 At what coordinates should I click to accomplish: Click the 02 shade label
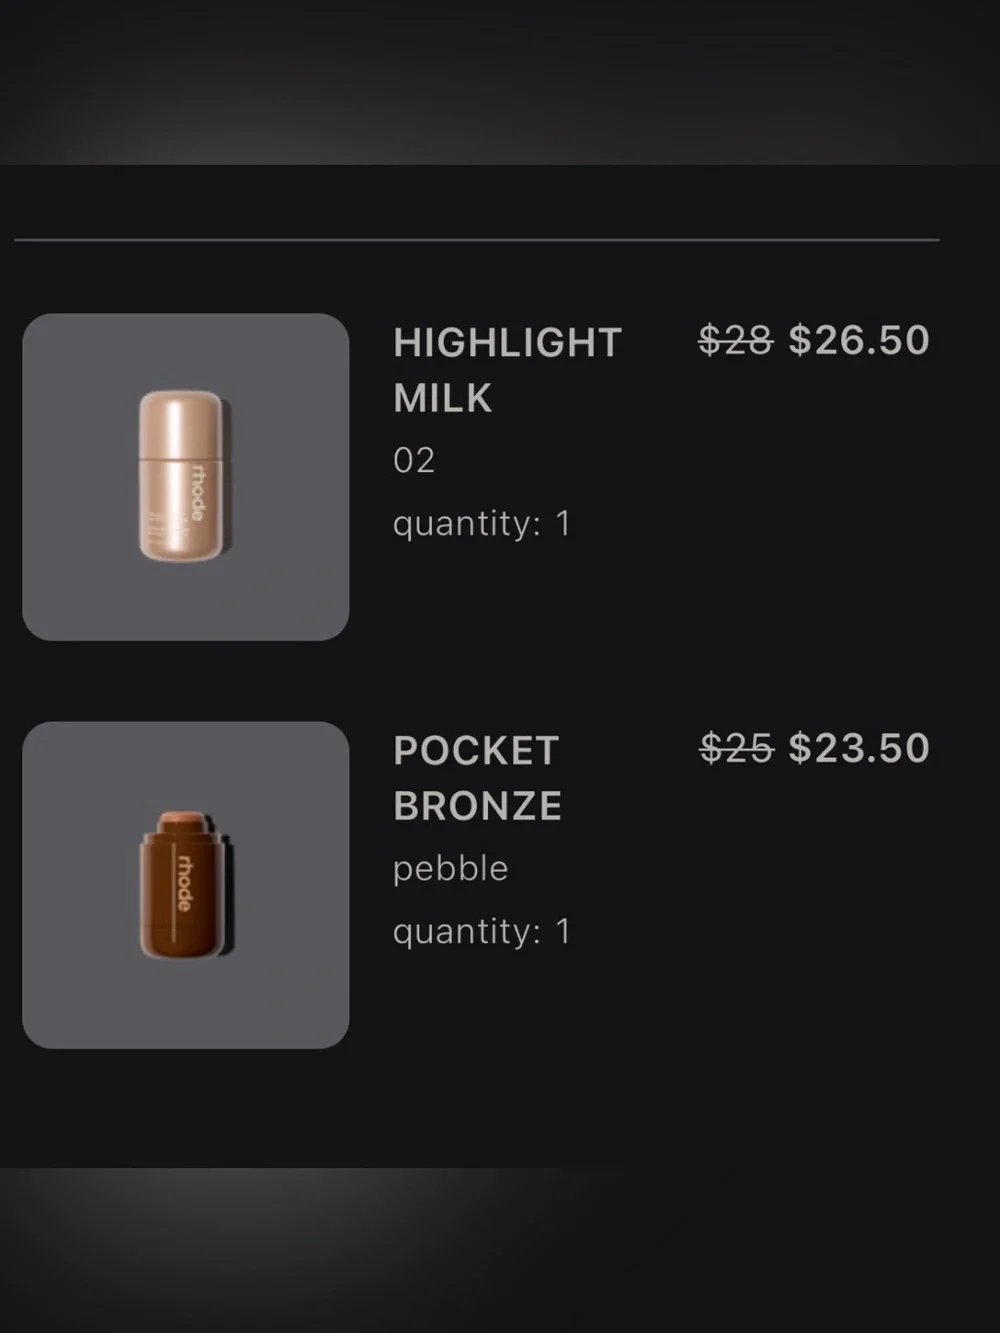pyautogui.click(x=414, y=460)
